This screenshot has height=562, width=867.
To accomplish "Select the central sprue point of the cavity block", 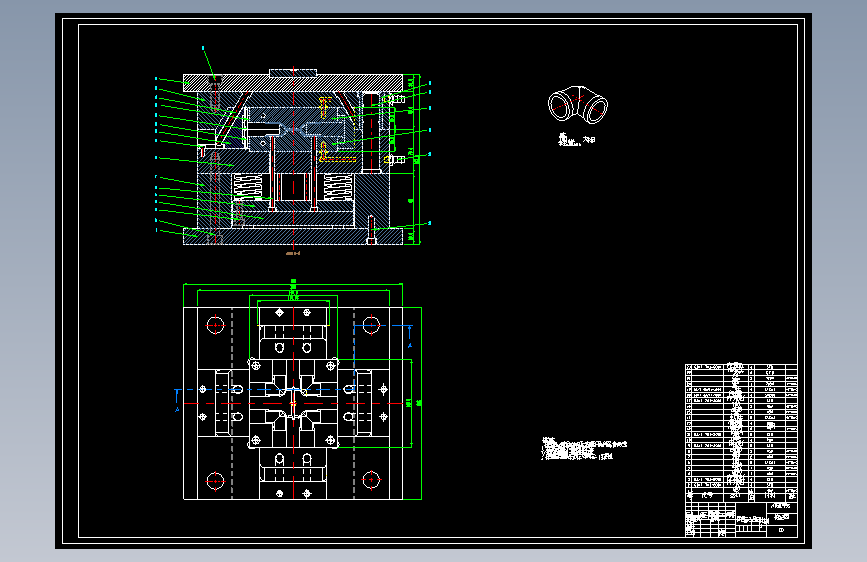I will (x=293, y=403).
